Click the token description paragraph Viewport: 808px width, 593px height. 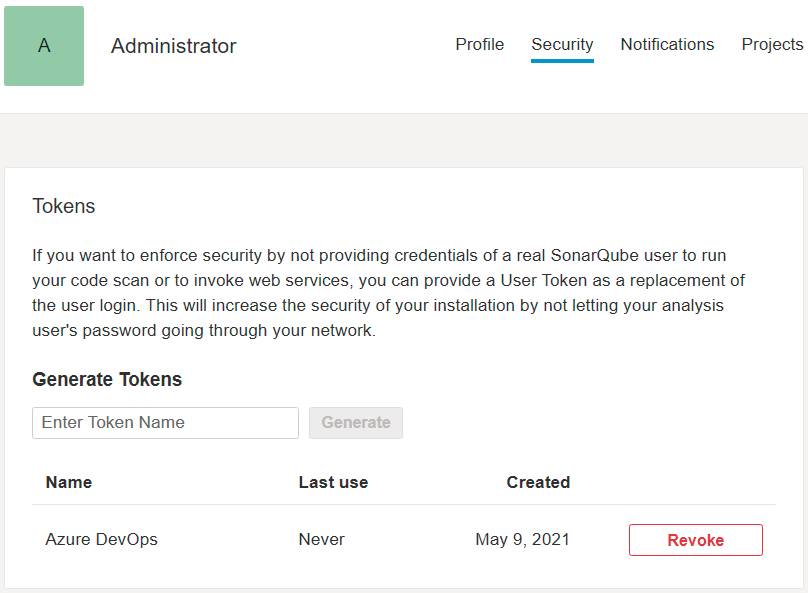click(389, 293)
